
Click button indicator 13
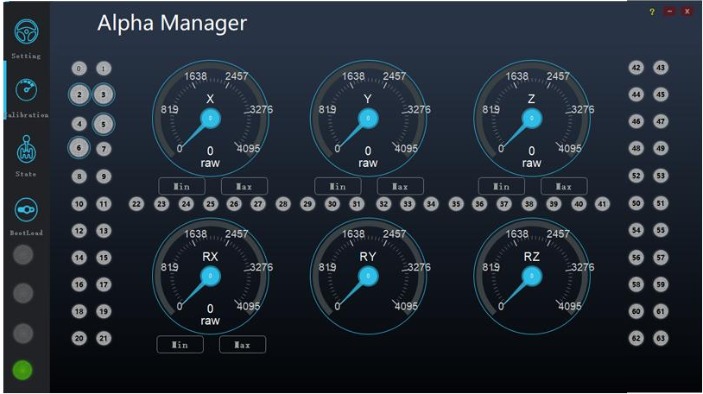click(x=104, y=231)
